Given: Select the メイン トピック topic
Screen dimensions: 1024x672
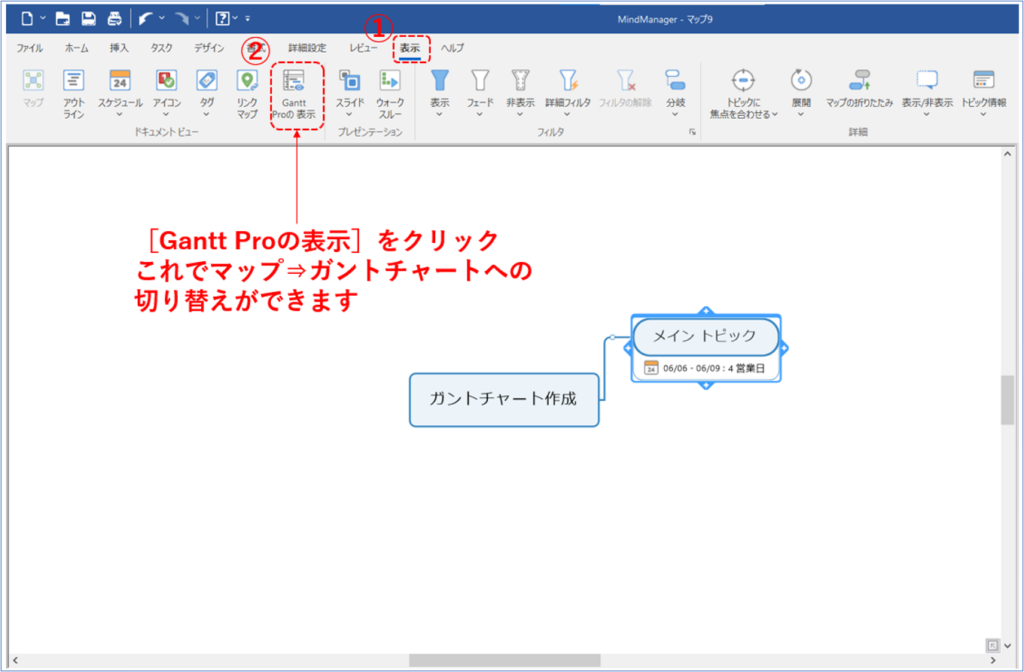Looking at the screenshot, I should click(x=706, y=336).
